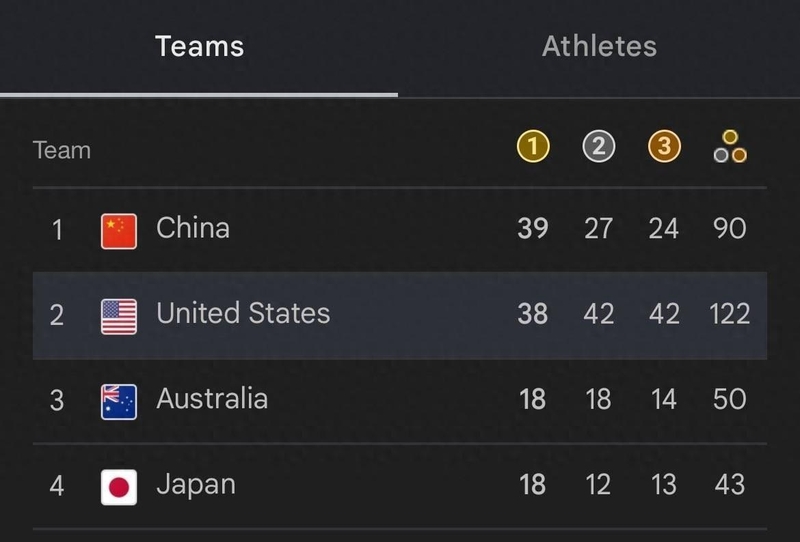Viewport: 800px width, 542px height.
Task: Switch to the Athletes tab
Action: (599, 46)
